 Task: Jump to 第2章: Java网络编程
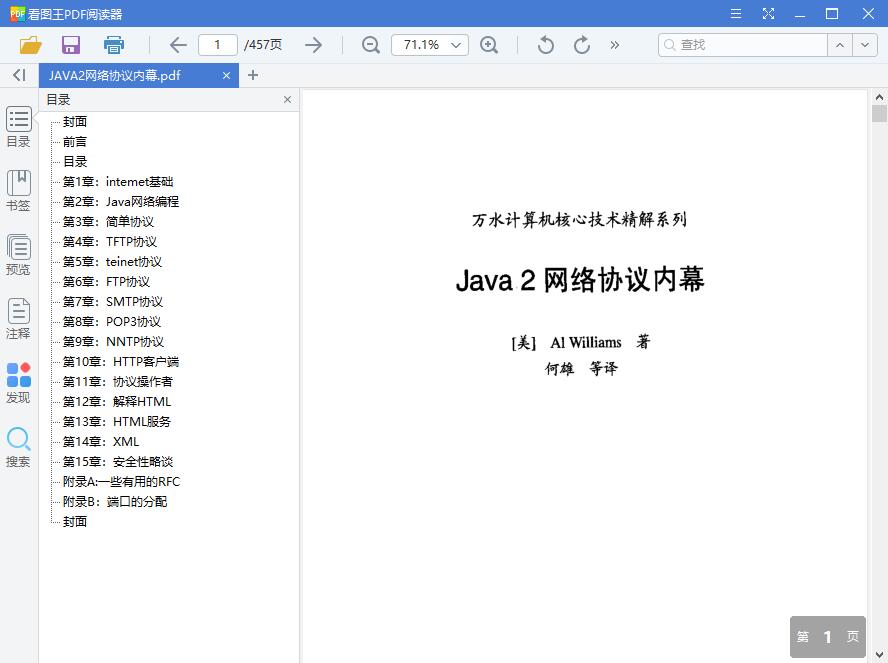point(121,202)
